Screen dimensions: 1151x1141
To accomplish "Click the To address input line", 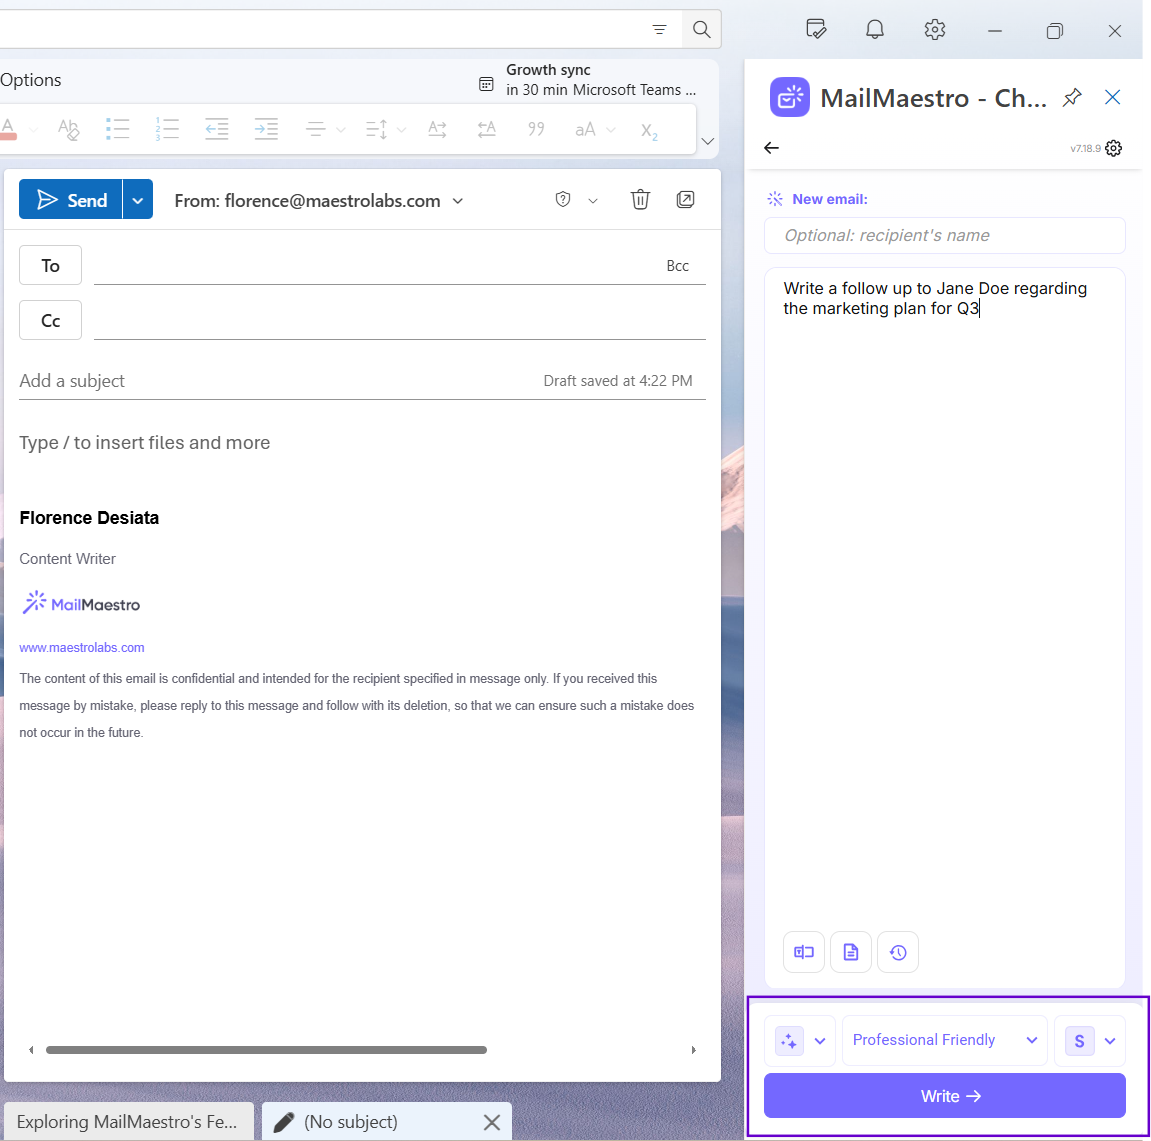I will coord(378,266).
